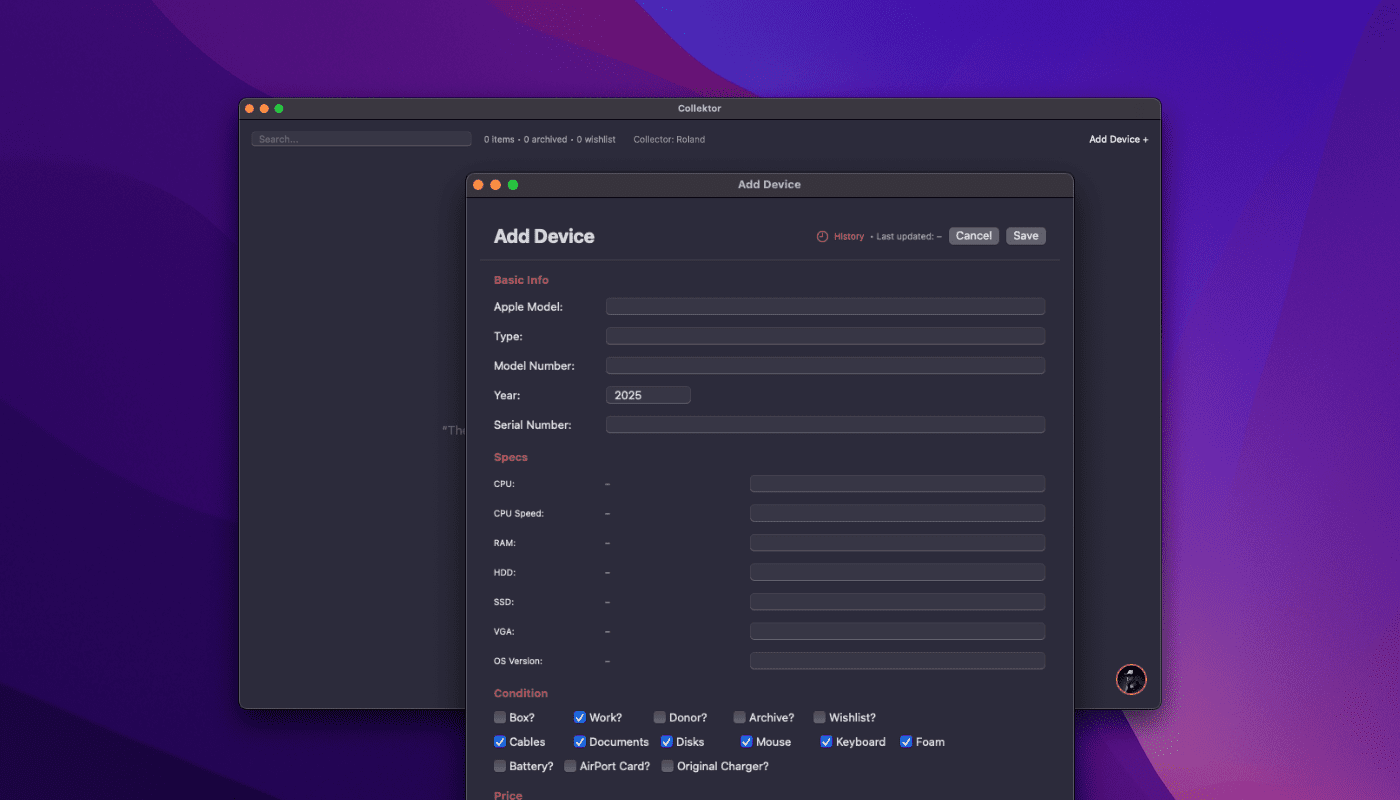The width and height of the screenshot is (1400, 800).
Task: Select the Model Number field
Action: point(825,366)
